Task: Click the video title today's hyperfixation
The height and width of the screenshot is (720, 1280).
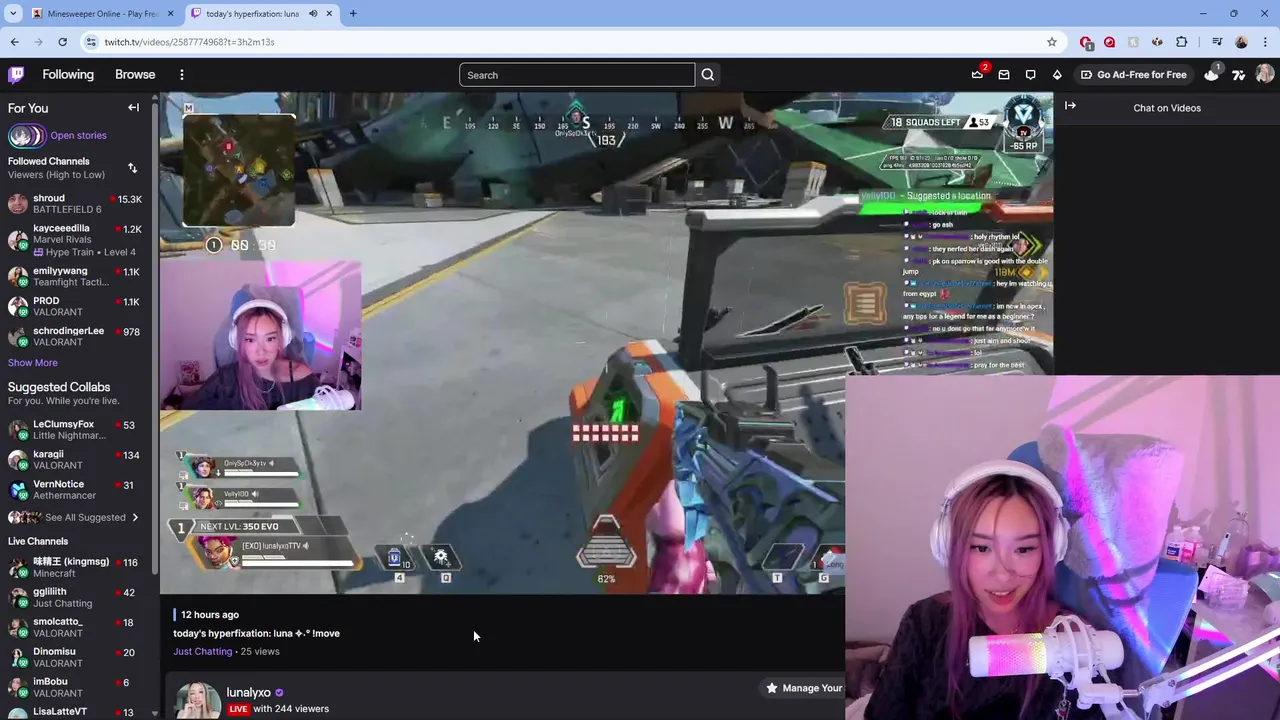Action: pos(257,633)
